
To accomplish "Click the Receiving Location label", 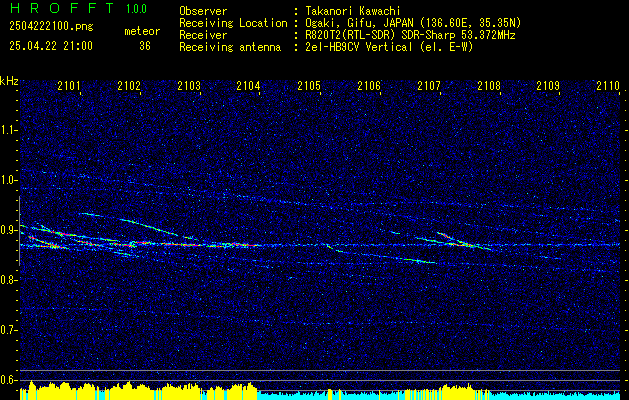I will pos(233,23).
